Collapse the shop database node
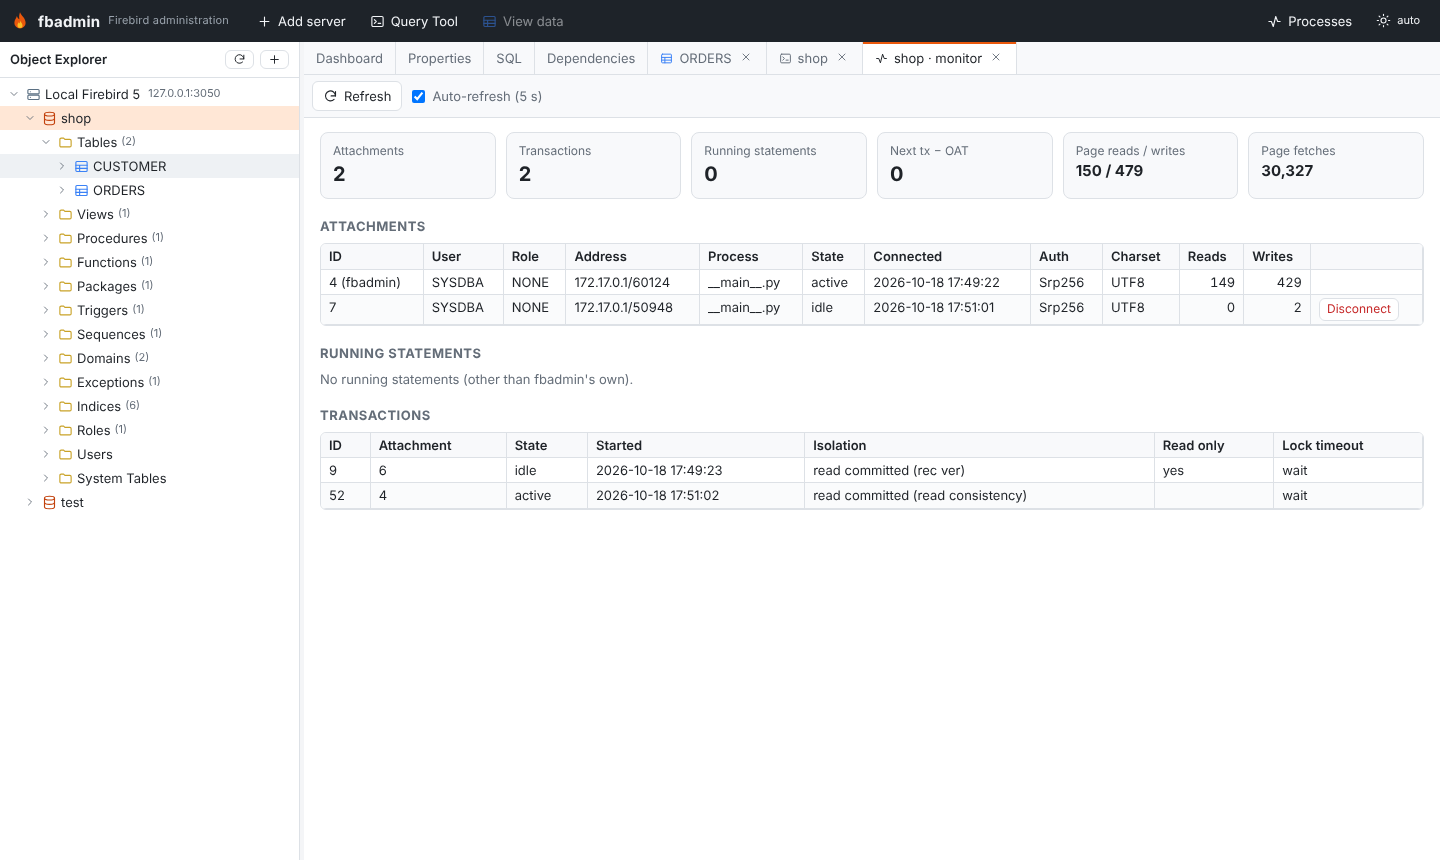Screen dimensions: 1440x860 [30, 118]
